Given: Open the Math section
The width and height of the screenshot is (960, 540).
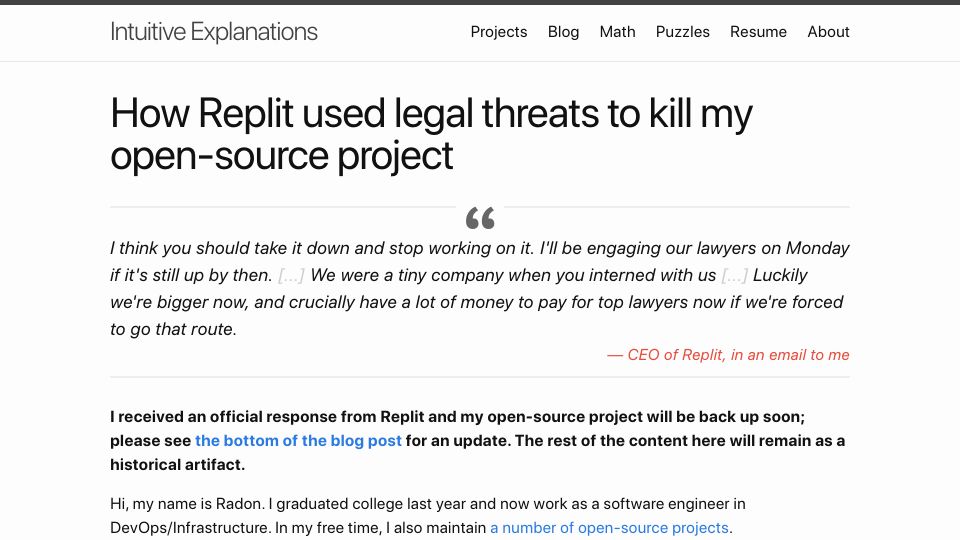Looking at the screenshot, I should coord(617,32).
